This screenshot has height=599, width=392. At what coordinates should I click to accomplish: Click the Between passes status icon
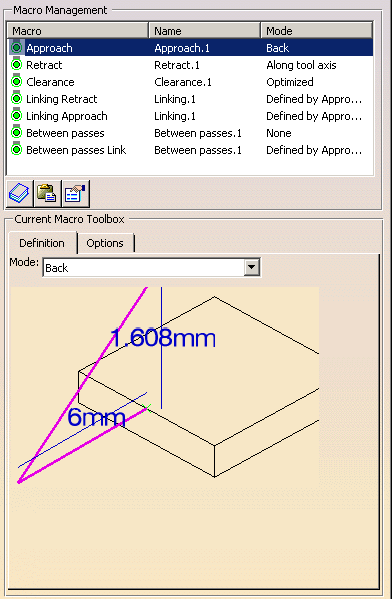coord(16,133)
